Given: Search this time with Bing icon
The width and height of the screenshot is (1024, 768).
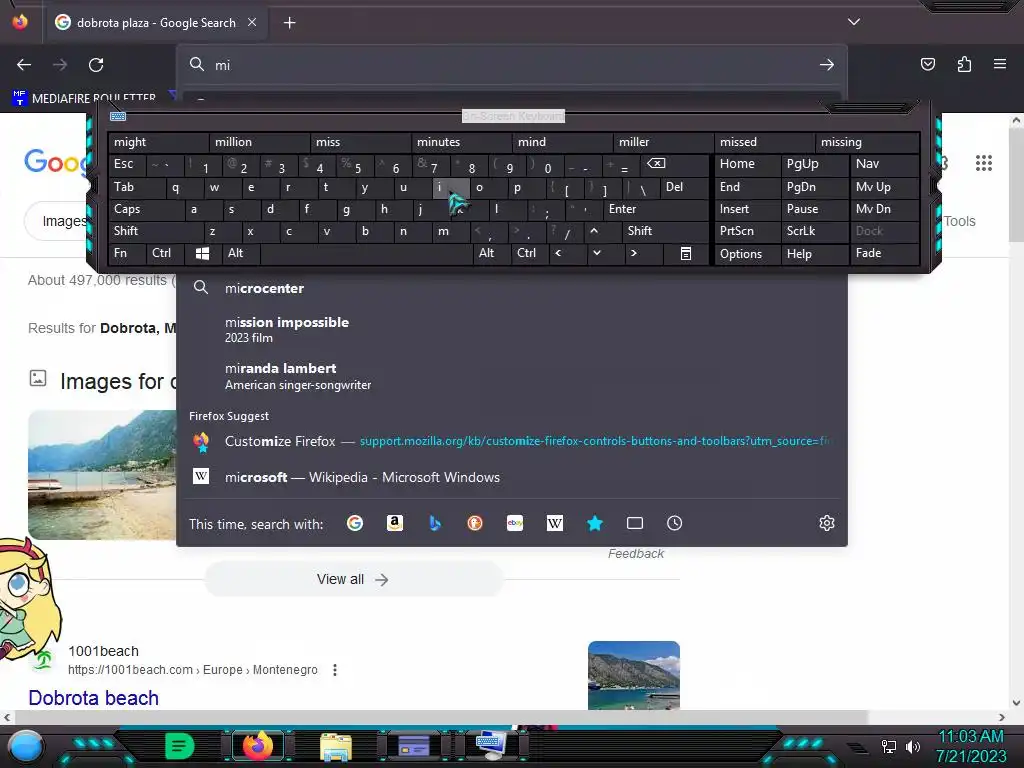Looking at the screenshot, I should (435, 523).
